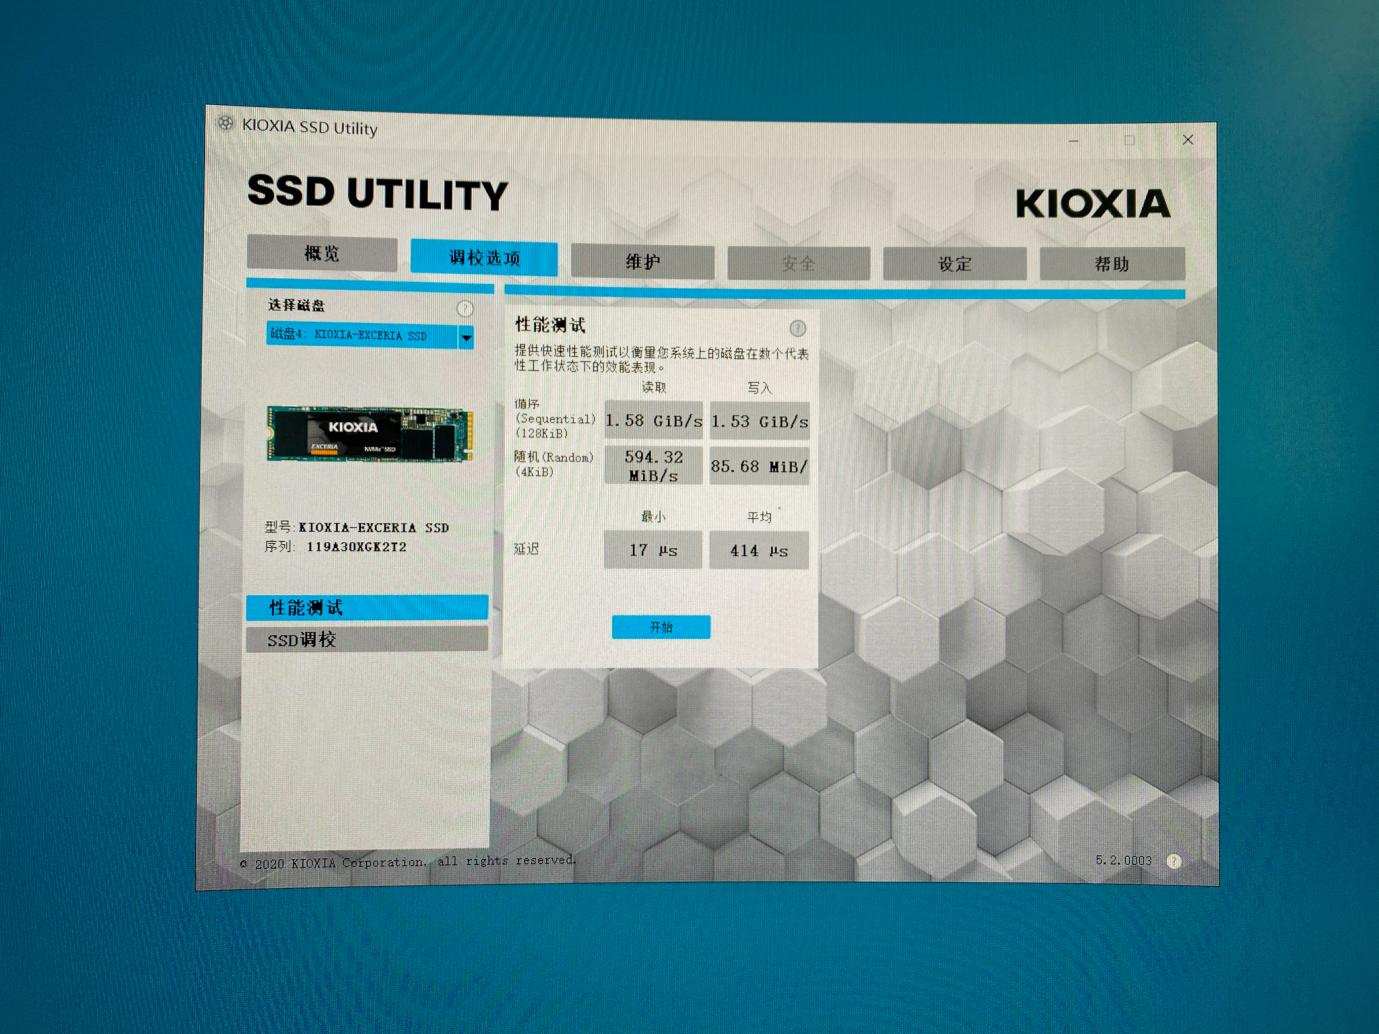
Task: Click the 读取 read column header
Action: pos(654,387)
